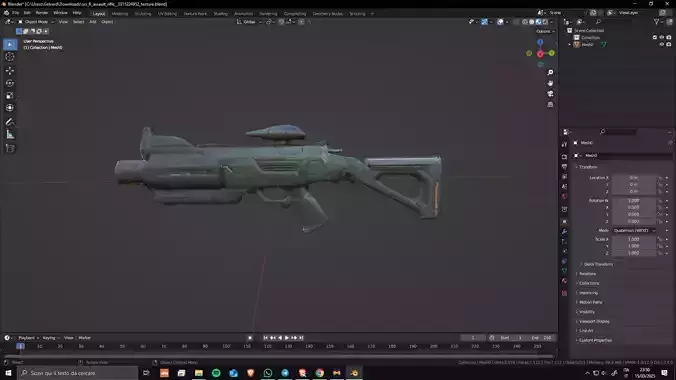The height and width of the screenshot is (380, 676).
Task: Collapse the Transform panel
Action: pos(588,166)
